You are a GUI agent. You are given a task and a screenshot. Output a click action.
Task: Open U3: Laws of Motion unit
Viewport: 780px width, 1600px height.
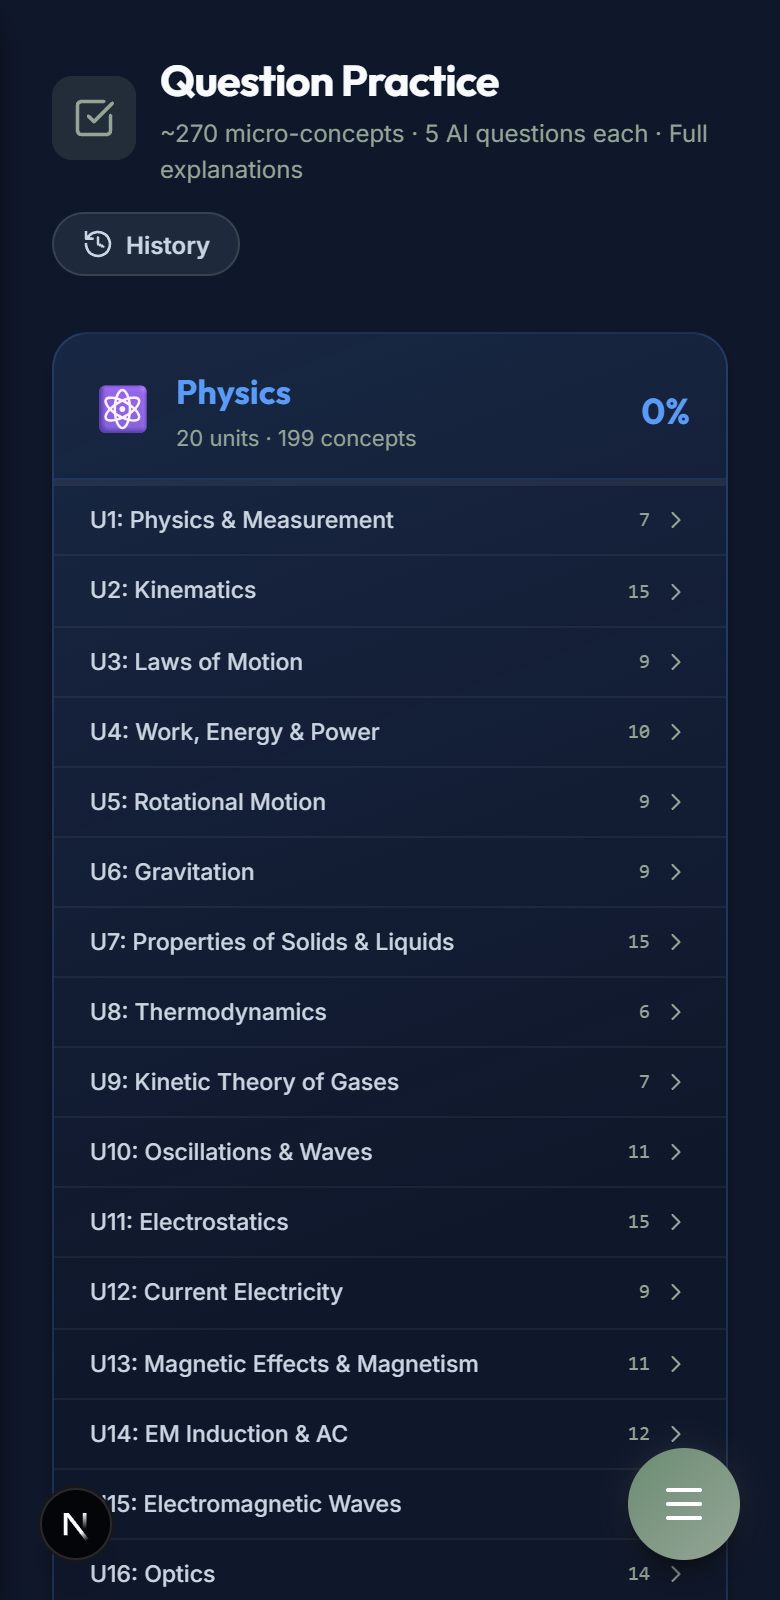coord(390,662)
